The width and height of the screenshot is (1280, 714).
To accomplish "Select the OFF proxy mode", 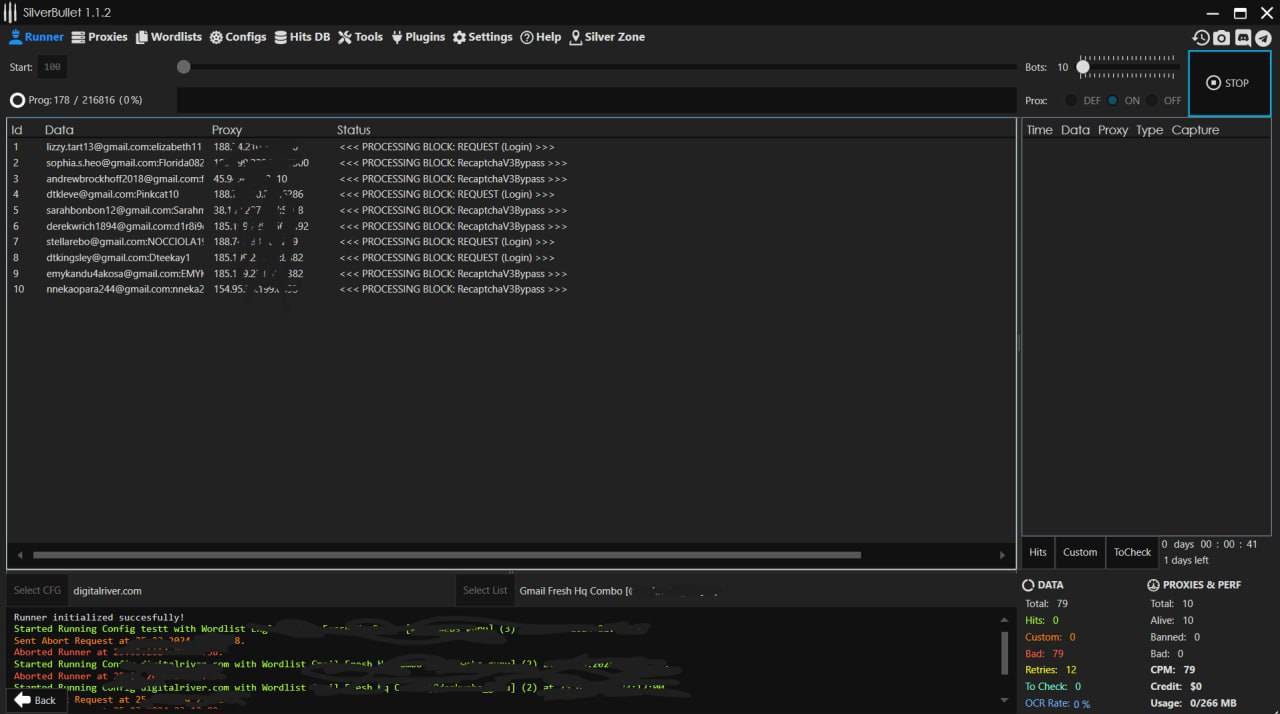I will point(1164,100).
